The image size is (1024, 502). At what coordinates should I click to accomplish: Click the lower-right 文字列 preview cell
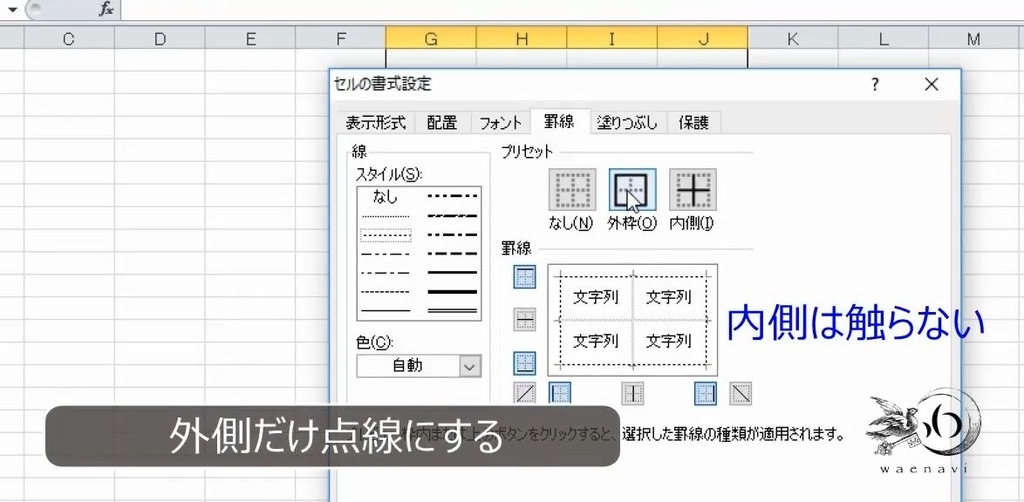pos(668,340)
